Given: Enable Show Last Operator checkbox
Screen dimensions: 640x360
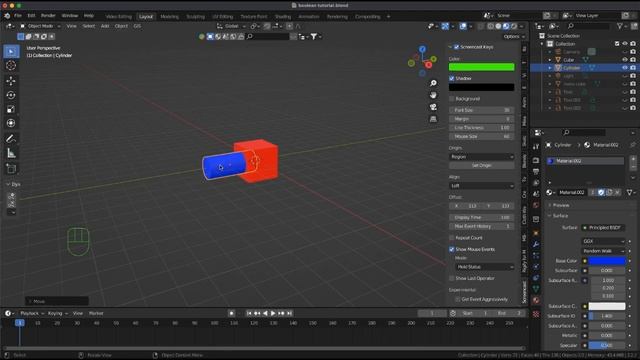Looking at the screenshot, I should click(452, 278).
